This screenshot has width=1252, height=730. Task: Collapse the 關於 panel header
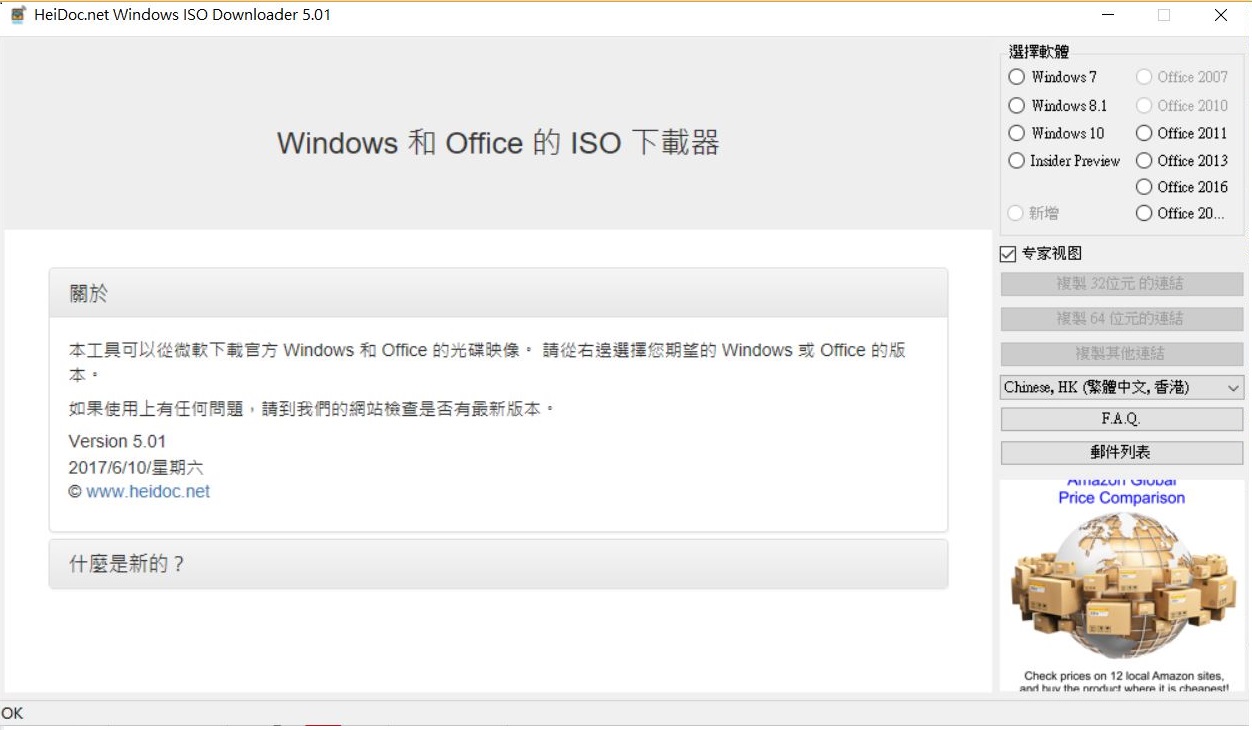click(498, 293)
